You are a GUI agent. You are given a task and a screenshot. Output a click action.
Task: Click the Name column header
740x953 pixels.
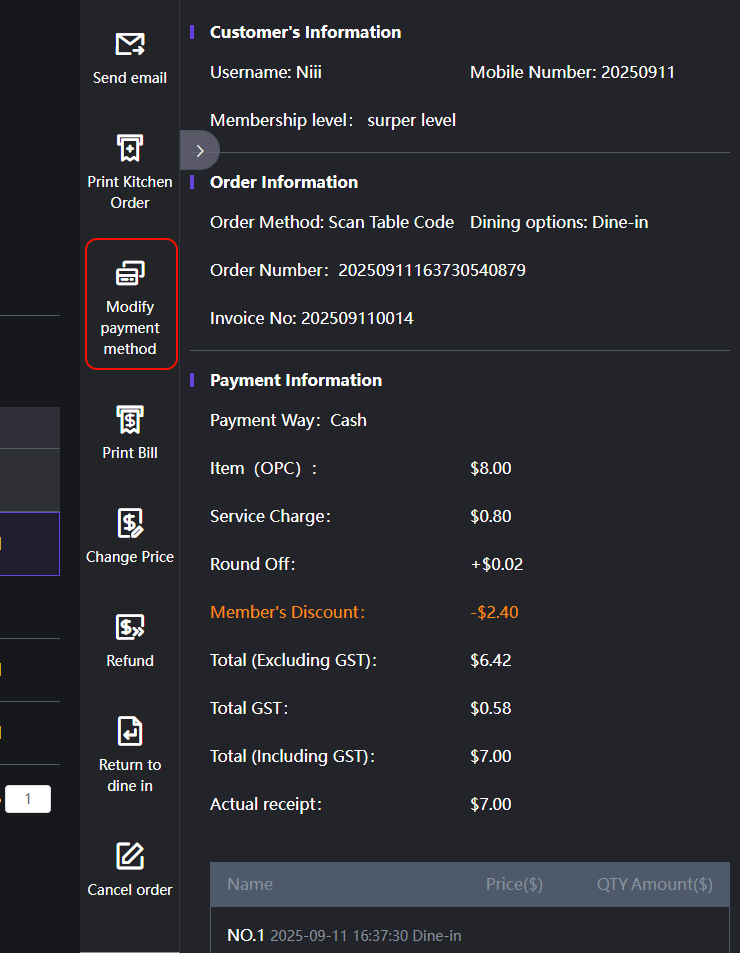coord(250,884)
